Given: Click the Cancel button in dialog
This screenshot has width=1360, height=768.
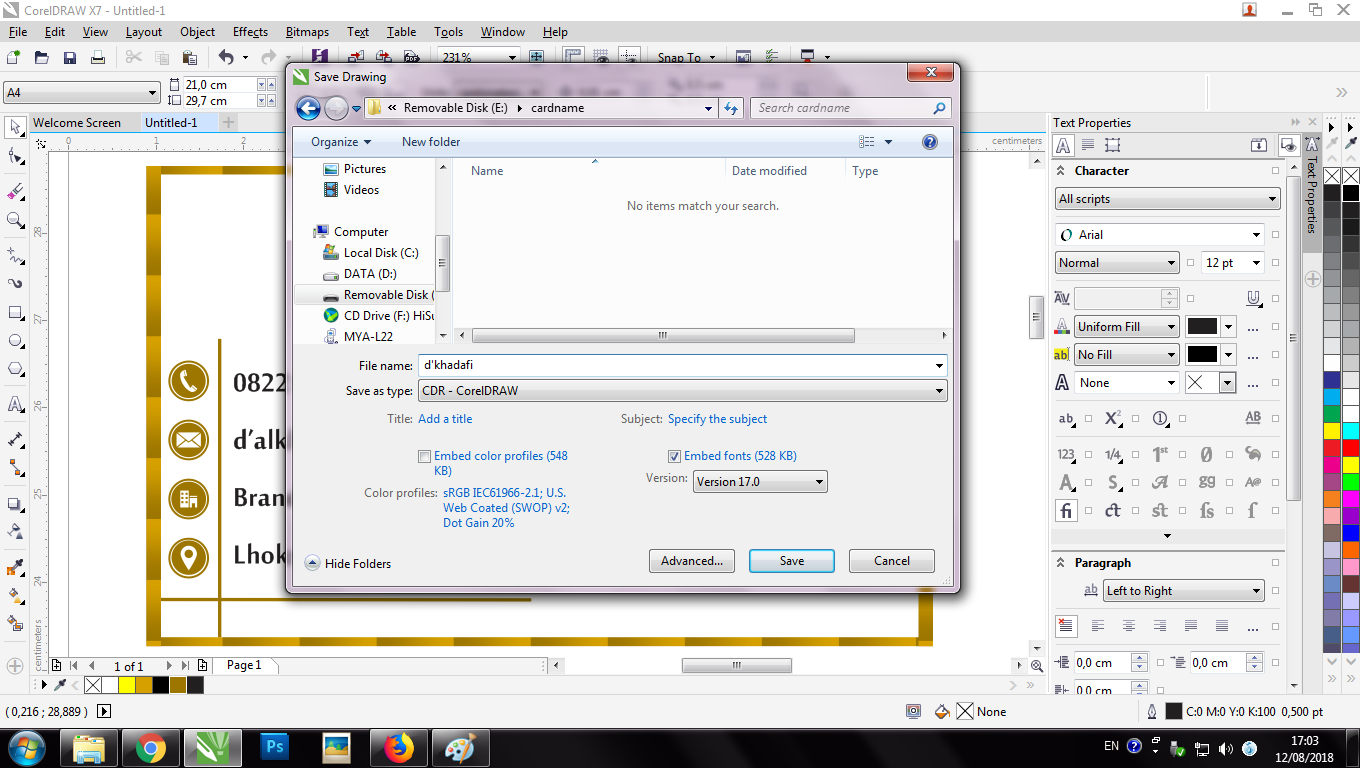Looking at the screenshot, I should point(892,561).
